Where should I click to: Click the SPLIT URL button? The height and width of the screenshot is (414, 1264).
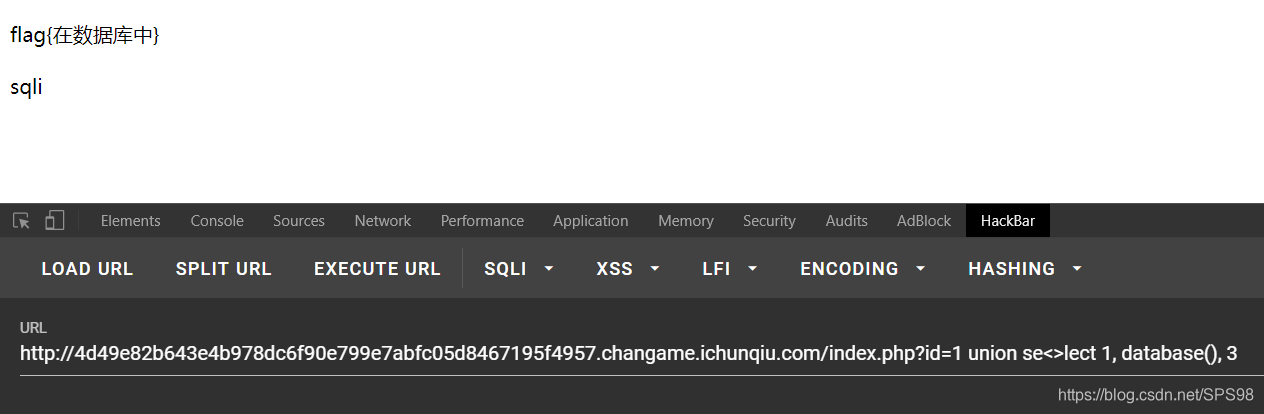224,268
